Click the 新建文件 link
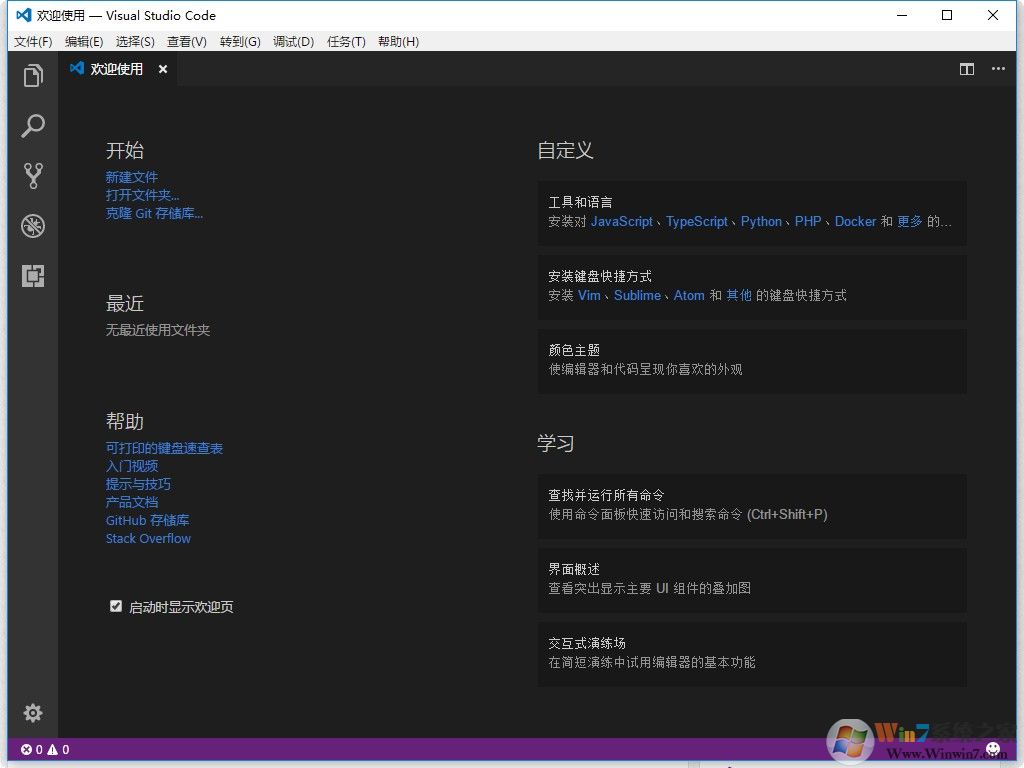Viewport: 1024px width, 768px height. [132, 177]
